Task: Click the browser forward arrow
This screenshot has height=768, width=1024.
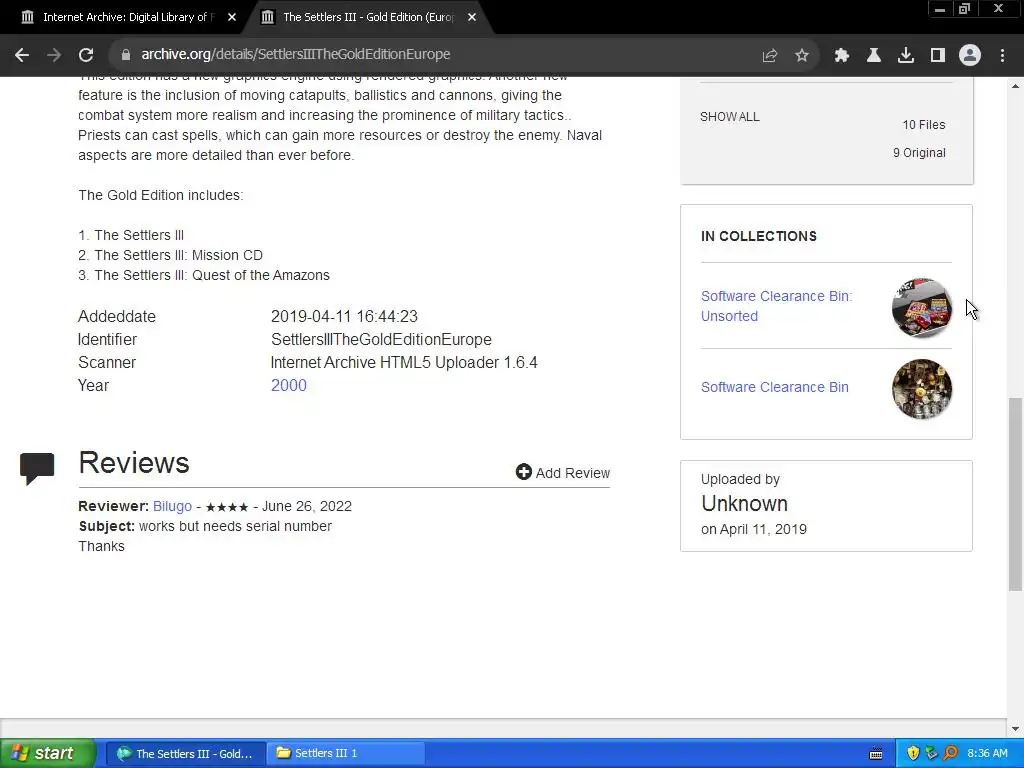Action: [54, 55]
